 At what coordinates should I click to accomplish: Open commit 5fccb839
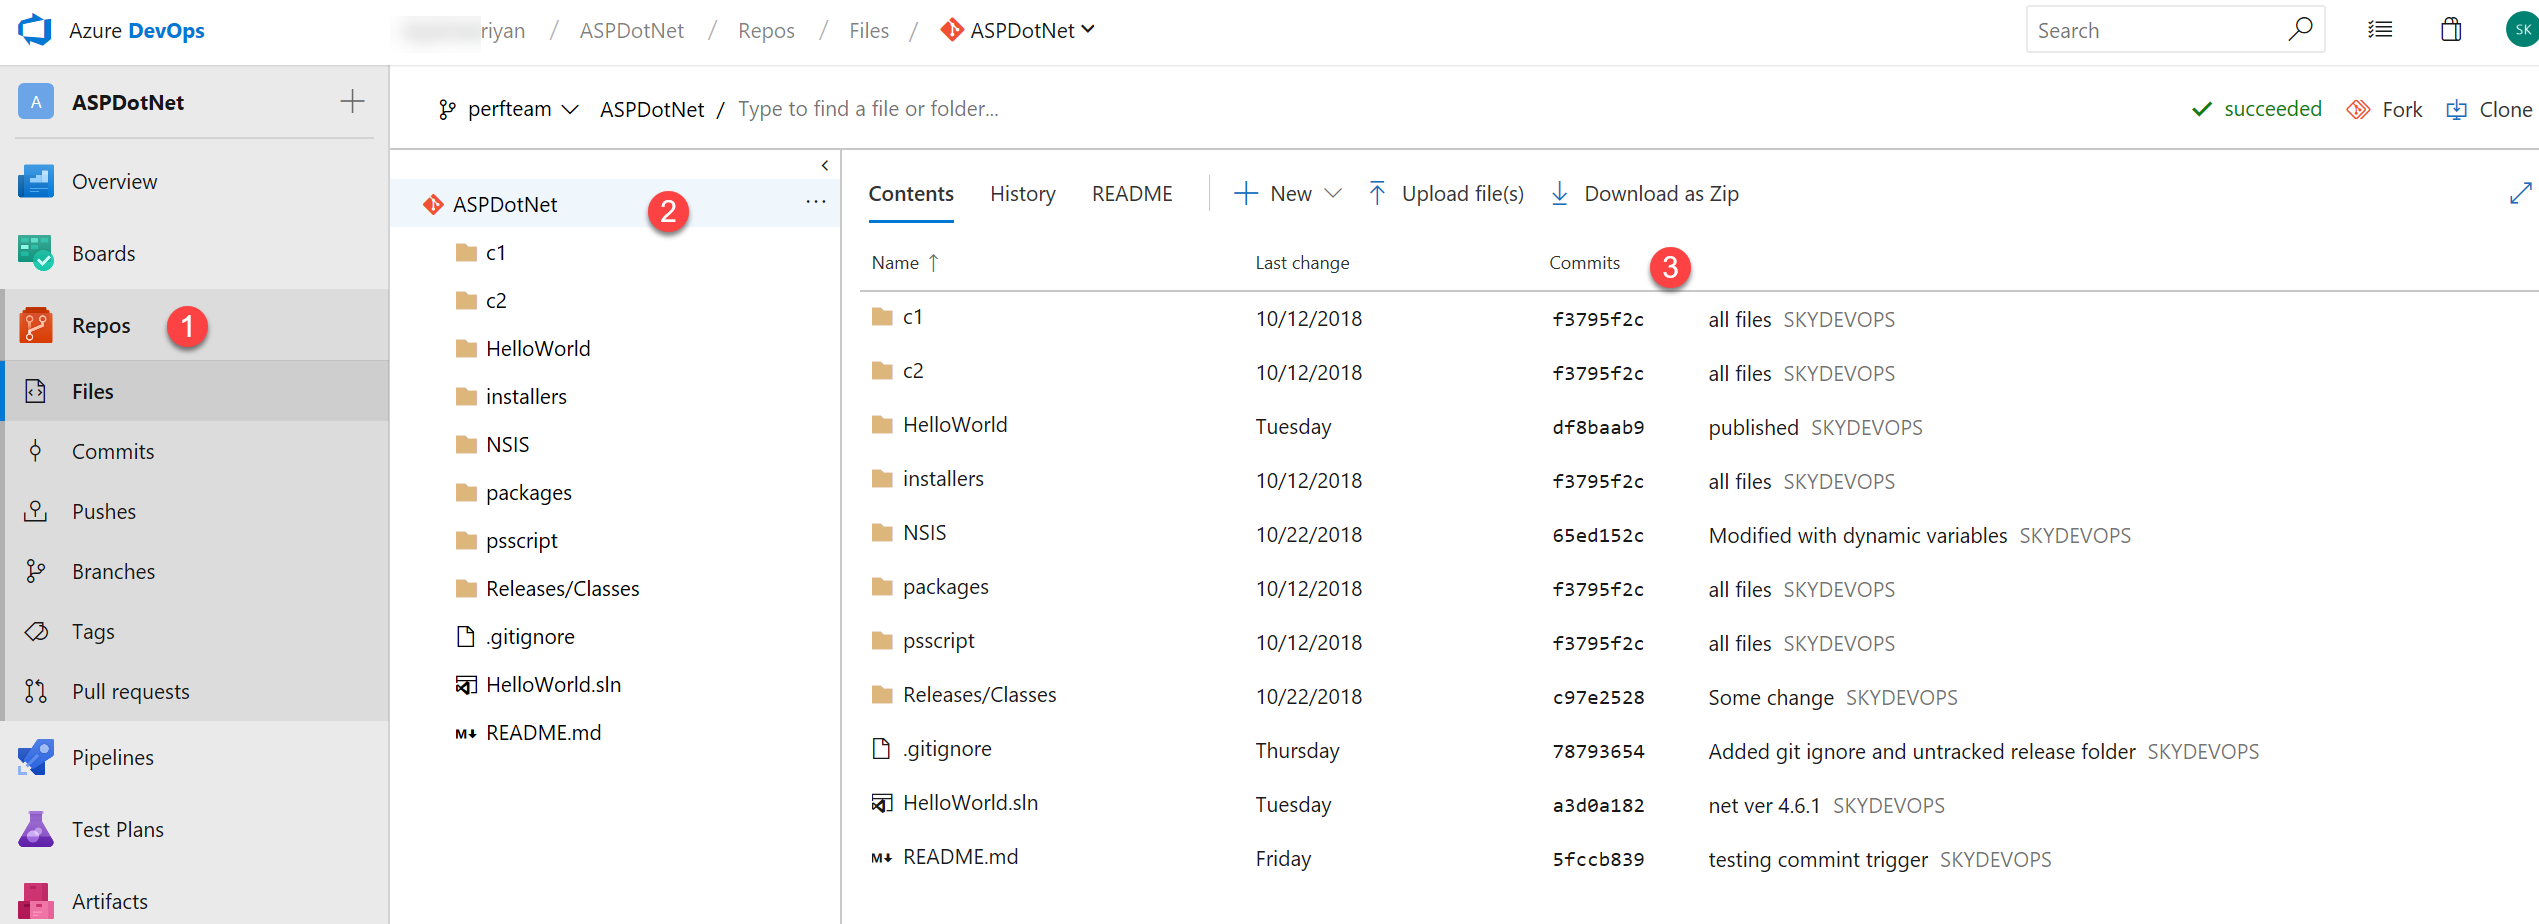click(x=1598, y=860)
